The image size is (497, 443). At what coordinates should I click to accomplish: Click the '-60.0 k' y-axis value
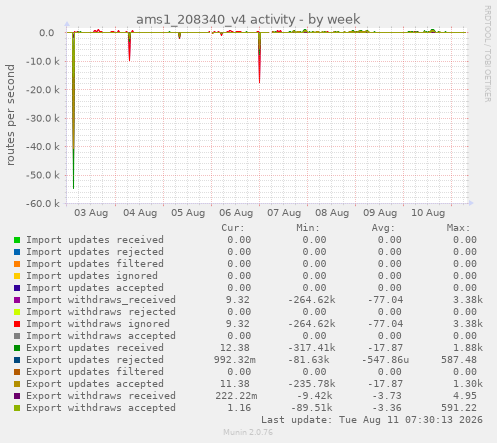click(x=43, y=203)
